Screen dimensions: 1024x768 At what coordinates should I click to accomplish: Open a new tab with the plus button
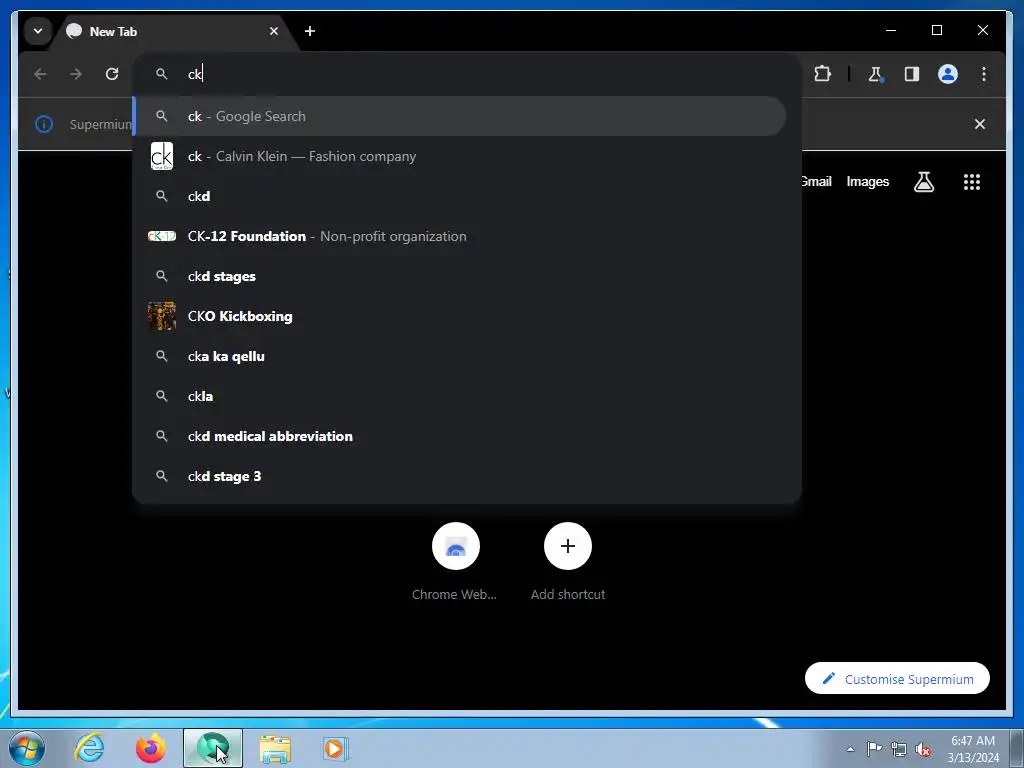(310, 31)
